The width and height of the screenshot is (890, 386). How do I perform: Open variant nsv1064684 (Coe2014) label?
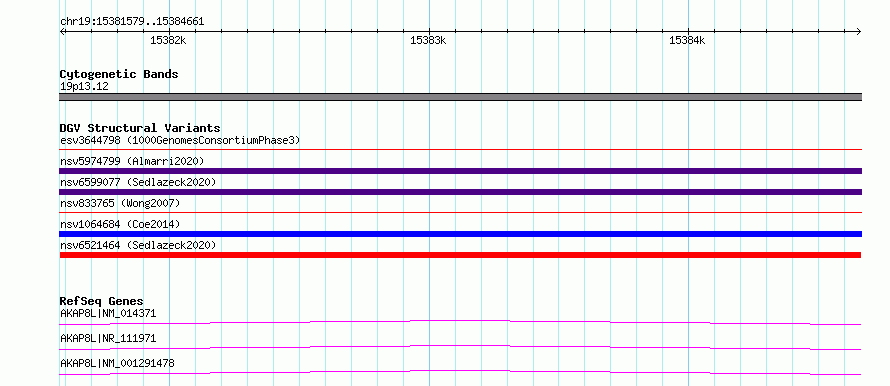(120, 224)
